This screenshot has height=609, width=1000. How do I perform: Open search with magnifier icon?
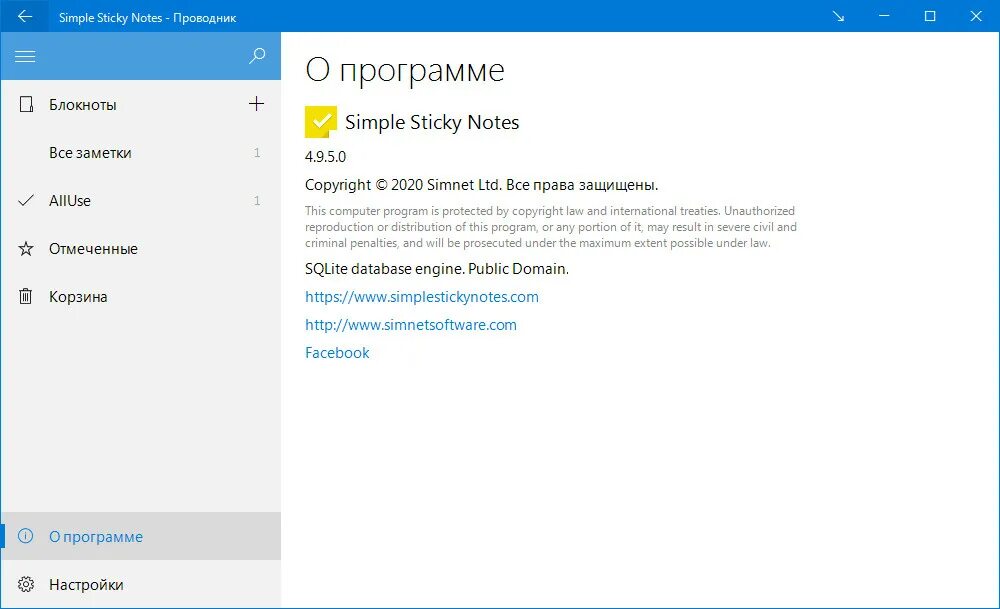click(257, 56)
